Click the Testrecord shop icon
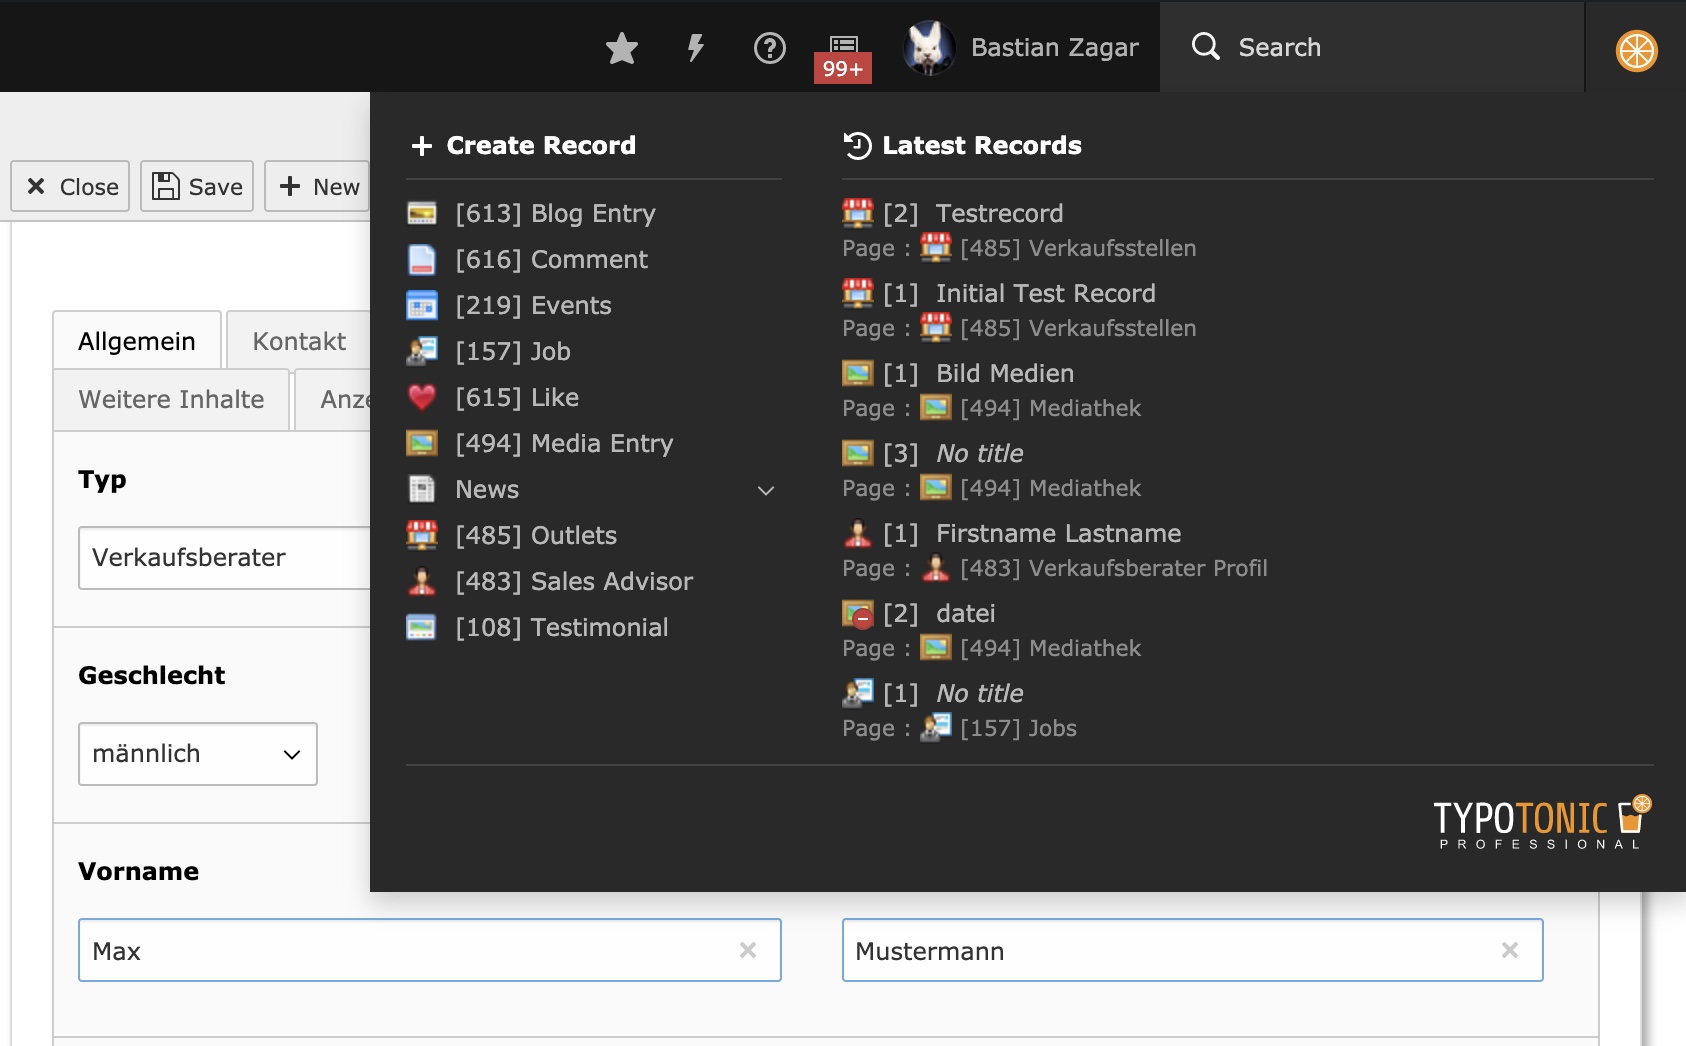 point(857,212)
